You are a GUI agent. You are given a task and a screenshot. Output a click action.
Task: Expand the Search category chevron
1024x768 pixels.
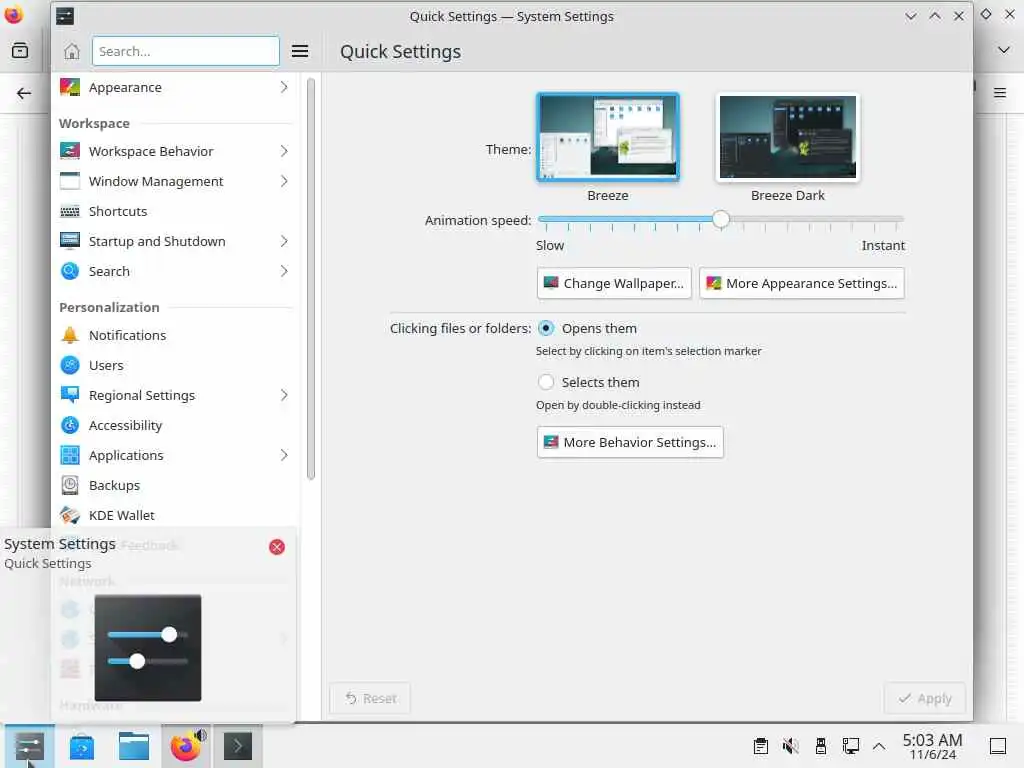point(284,271)
